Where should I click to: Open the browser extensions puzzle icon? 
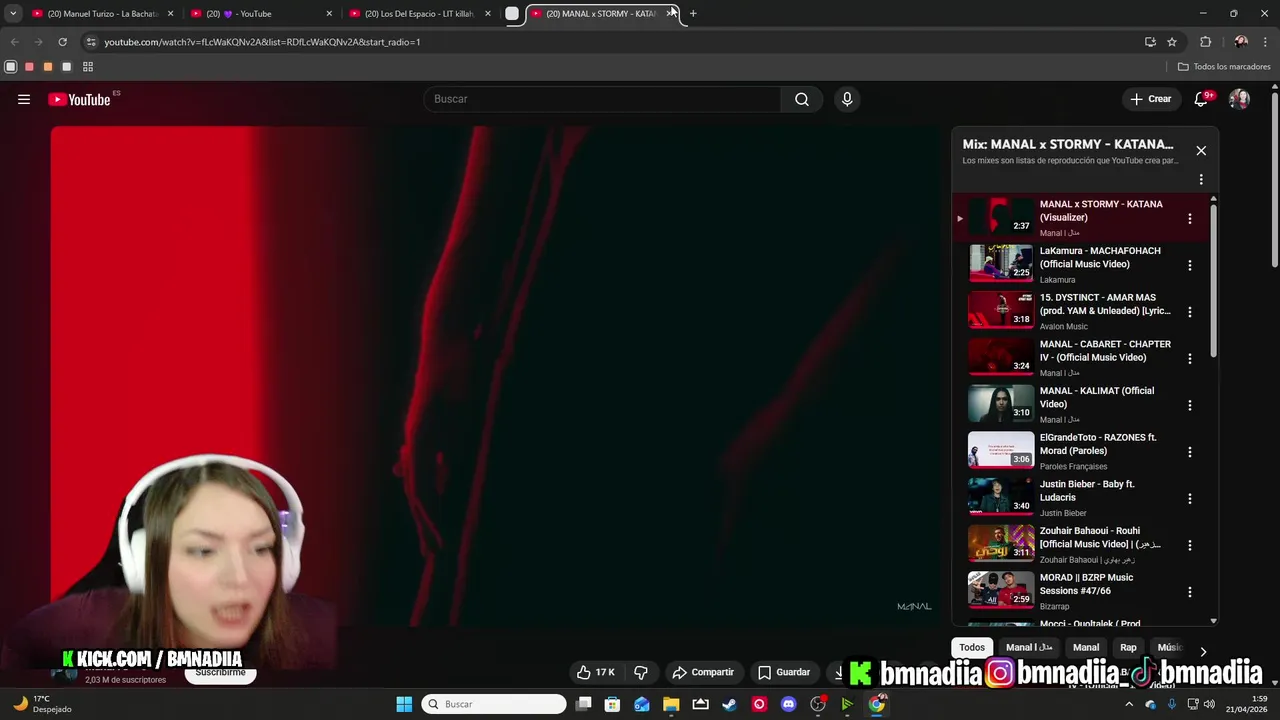click(x=1205, y=42)
